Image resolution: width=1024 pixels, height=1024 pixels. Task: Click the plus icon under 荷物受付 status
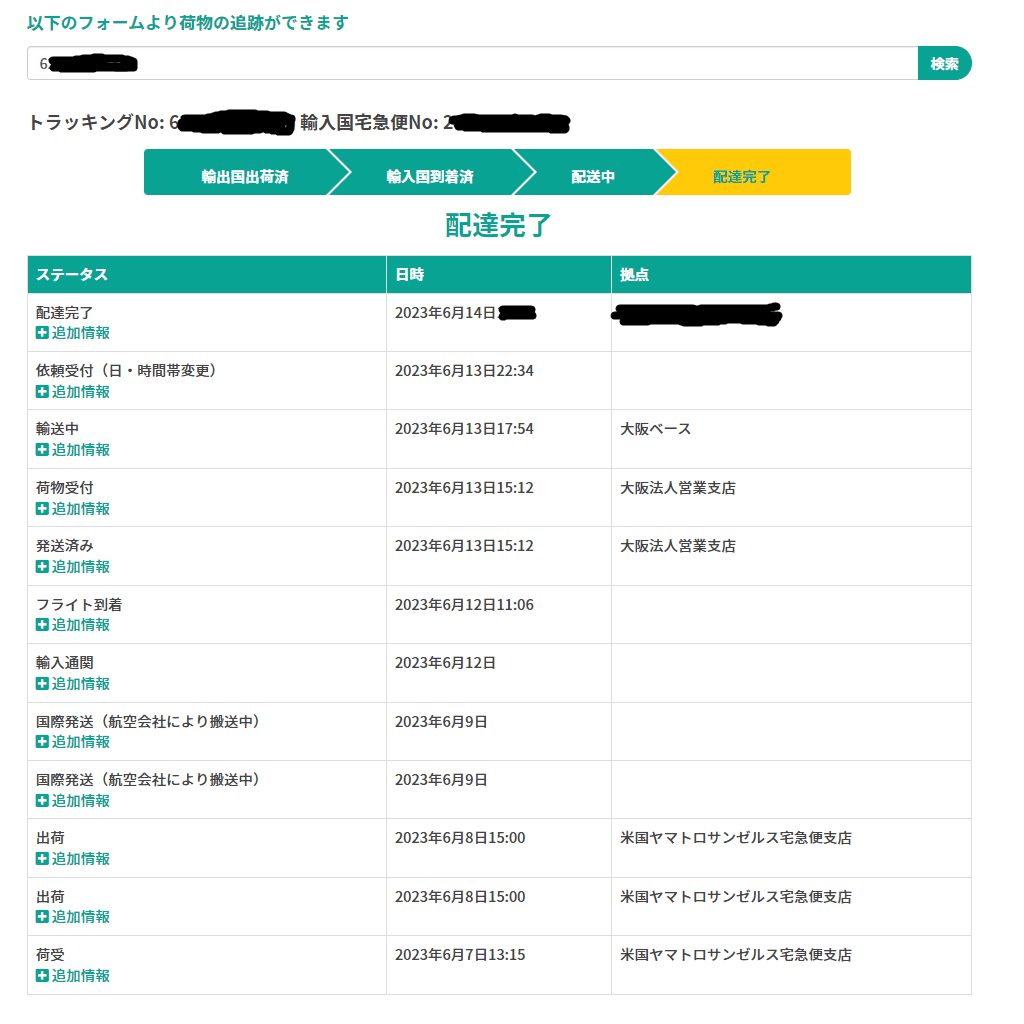[x=42, y=509]
